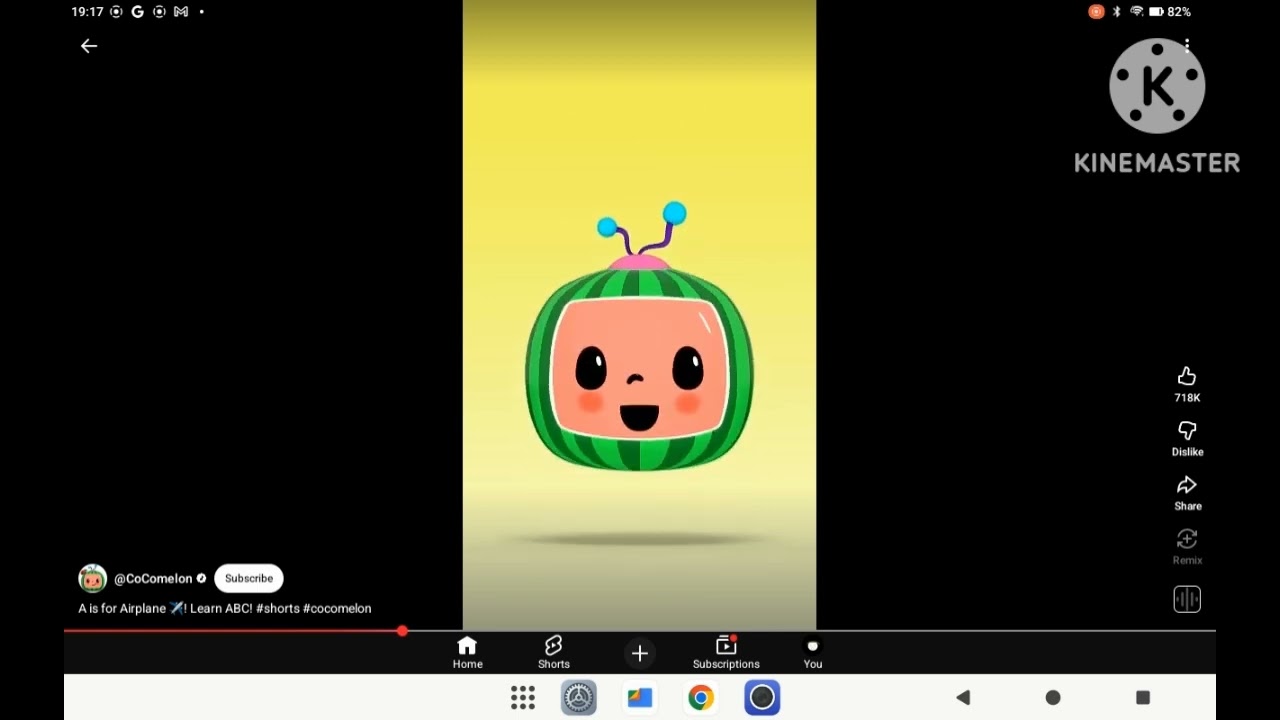Subscribe to the CoComelon channel
Screen dimensions: 1280x720
[249, 578]
